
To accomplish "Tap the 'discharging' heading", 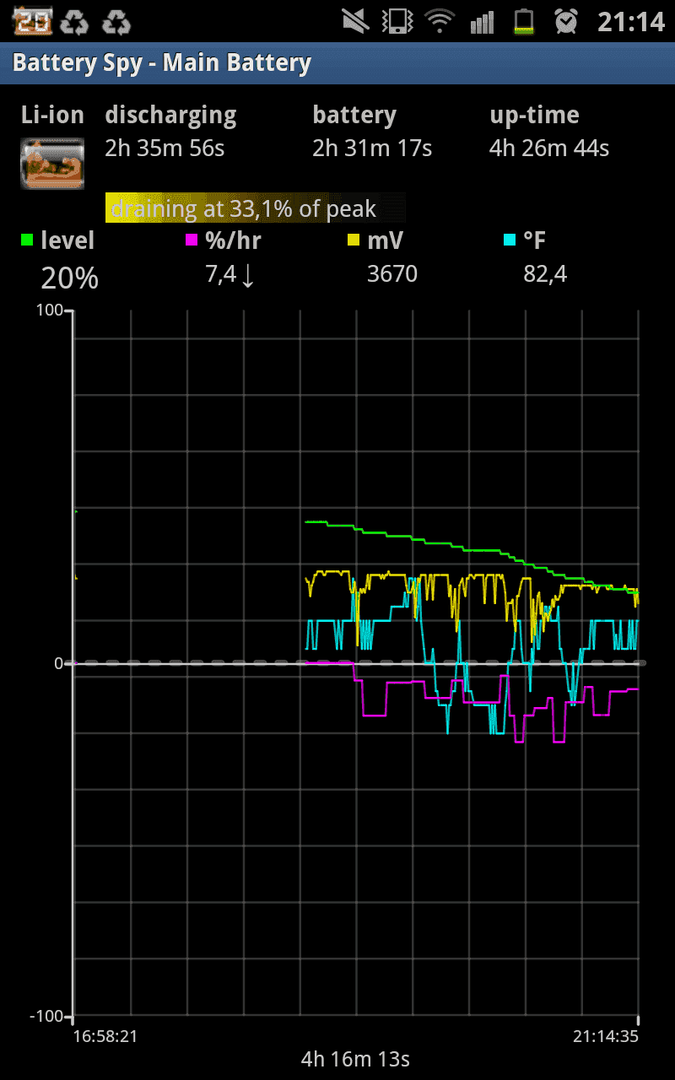I will tap(171, 116).
